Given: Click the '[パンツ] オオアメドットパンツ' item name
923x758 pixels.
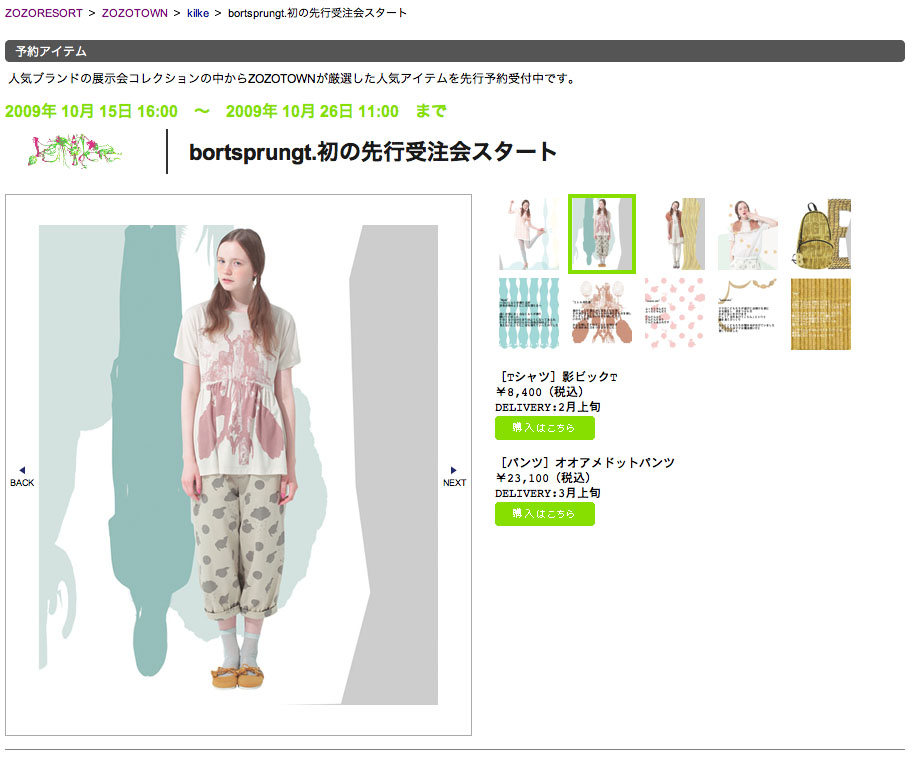Looking at the screenshot, I should [x=586, y=463].
